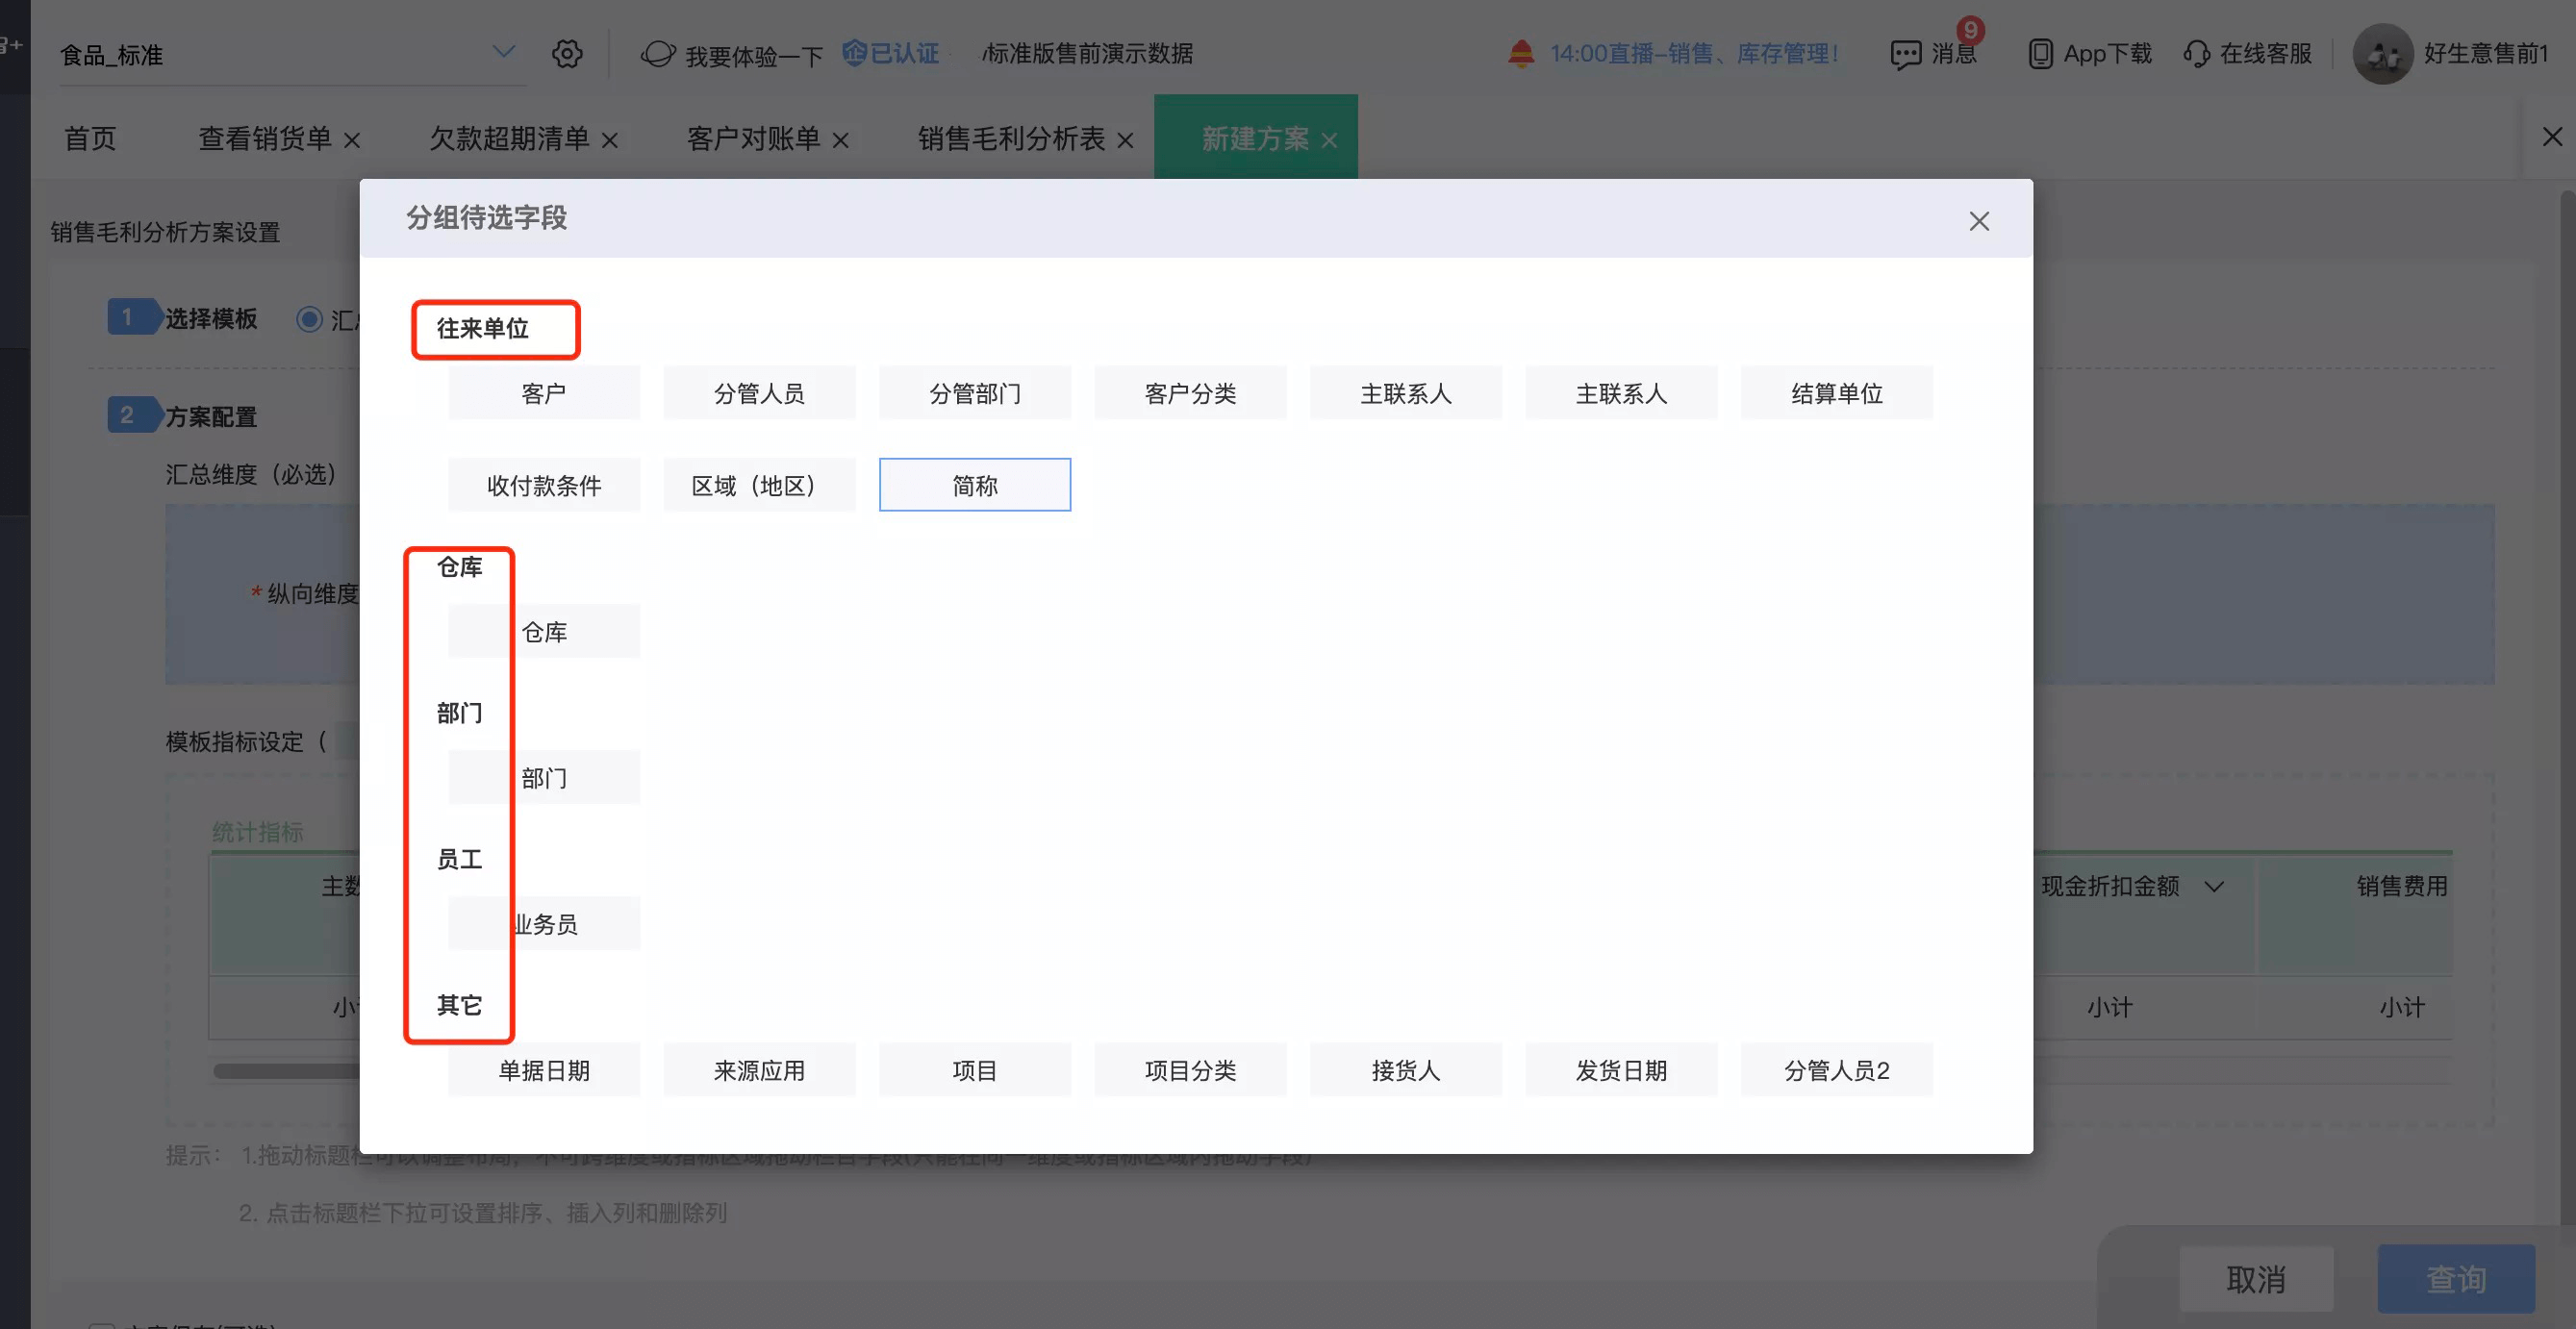Close the 查看销货单 tab
This screenshot has height=1329, width=2576.
[x=352, y=140]
